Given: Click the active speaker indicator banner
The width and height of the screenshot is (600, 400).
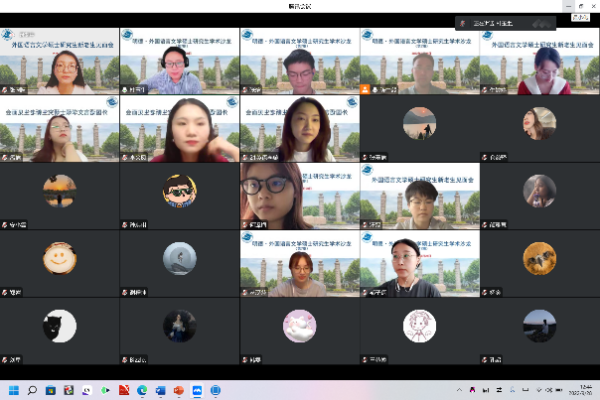Looking at the screenshot, I should tap(500, 22).
